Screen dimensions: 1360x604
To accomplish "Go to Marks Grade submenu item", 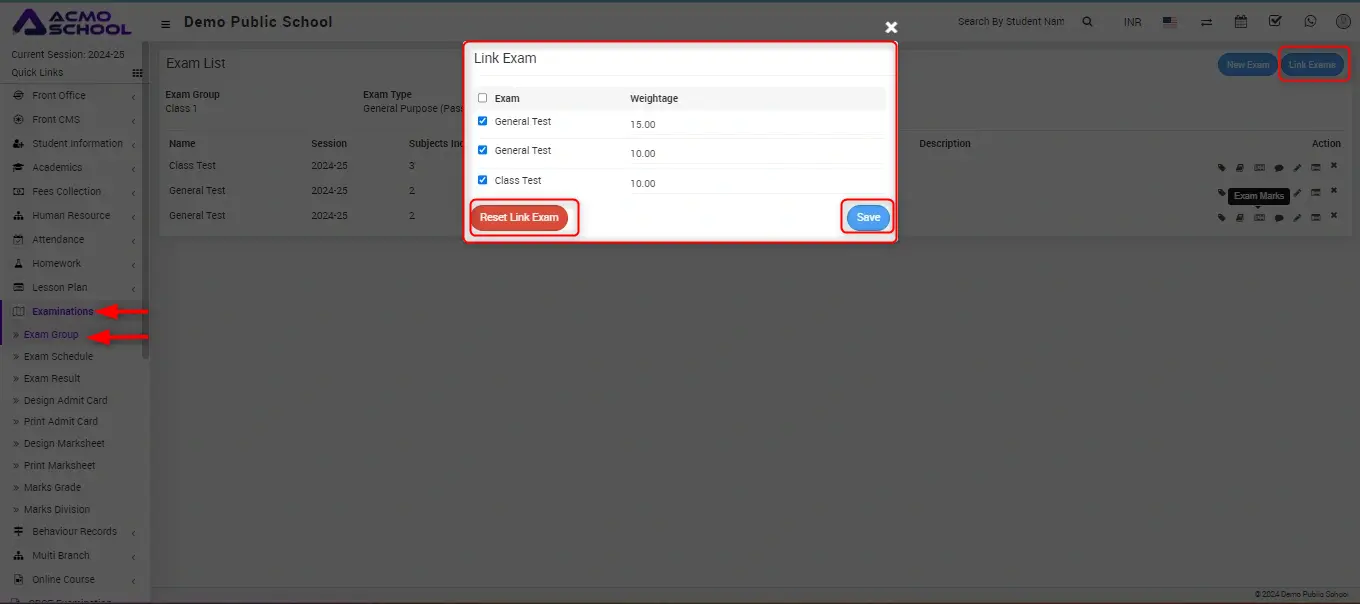I will (x=52, y=488).
